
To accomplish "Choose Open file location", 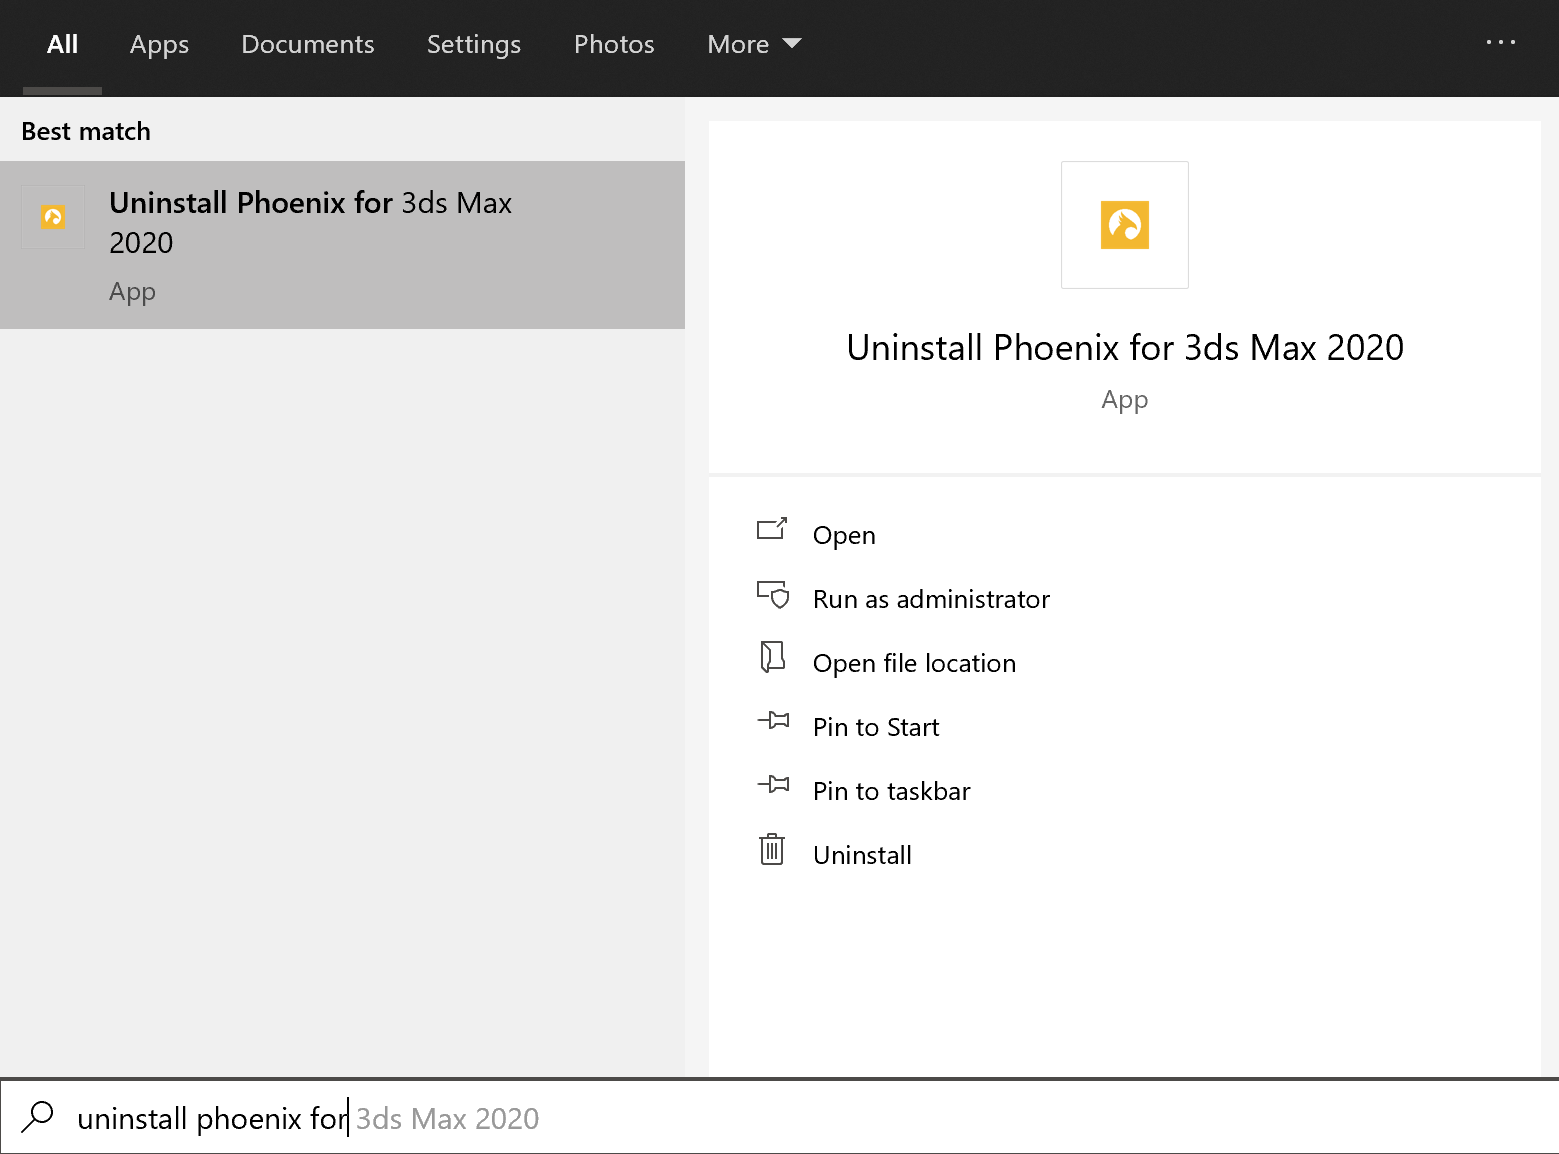I will point(914,663).
